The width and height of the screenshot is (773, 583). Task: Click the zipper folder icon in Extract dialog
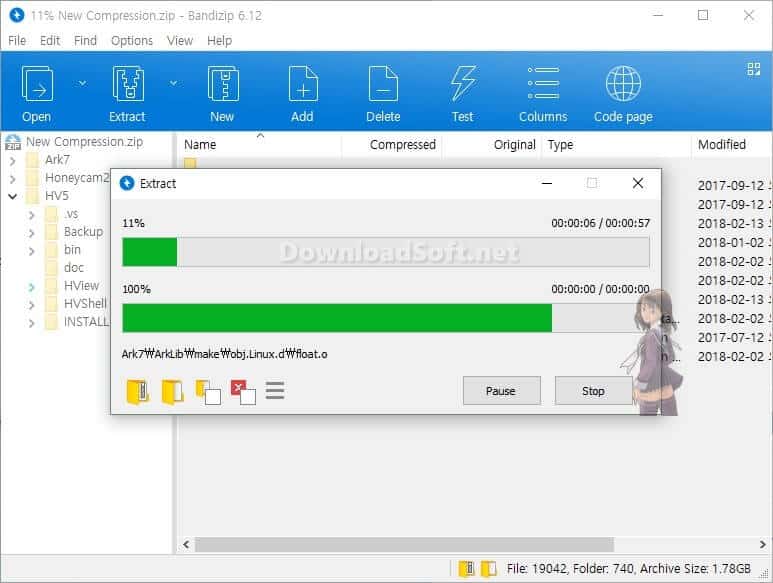coord(137,392)
